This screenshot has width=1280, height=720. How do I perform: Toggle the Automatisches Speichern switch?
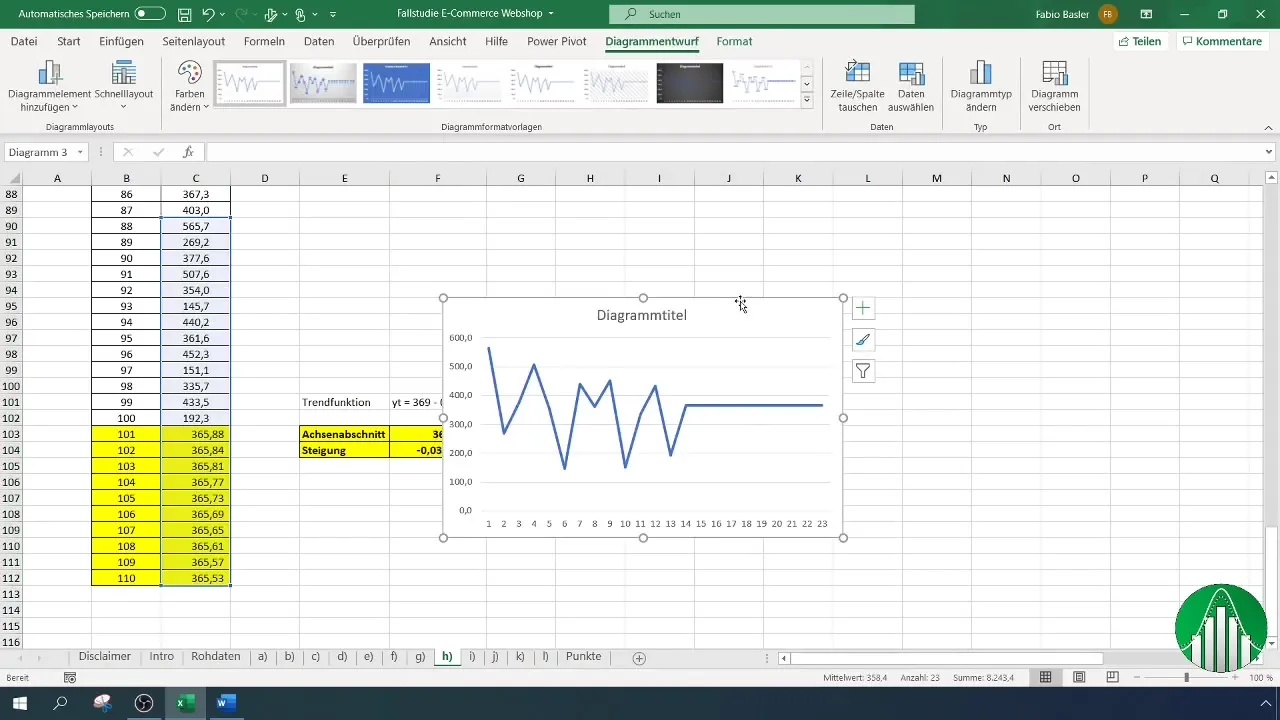(x=150, y=14)
